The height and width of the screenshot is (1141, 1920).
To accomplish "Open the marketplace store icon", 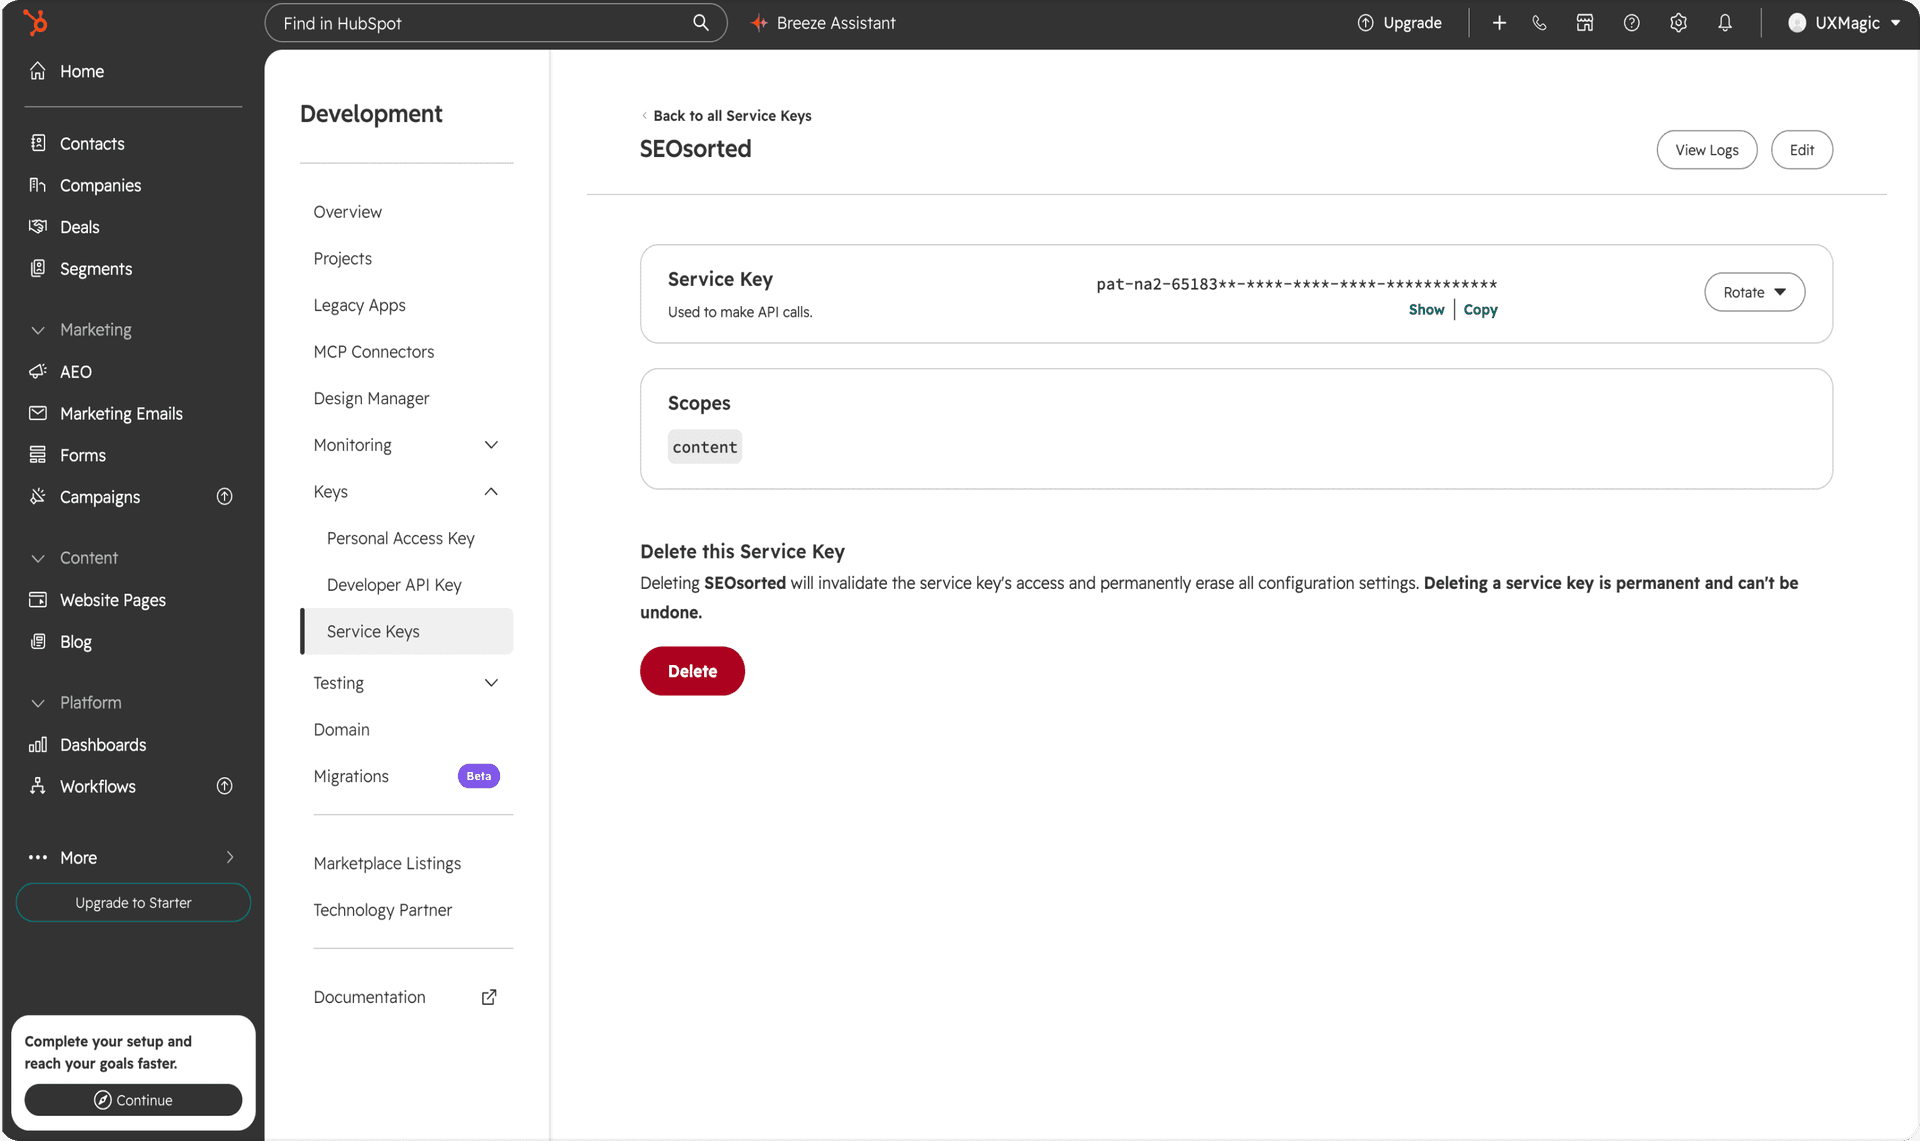I will tap(1585, 23).
